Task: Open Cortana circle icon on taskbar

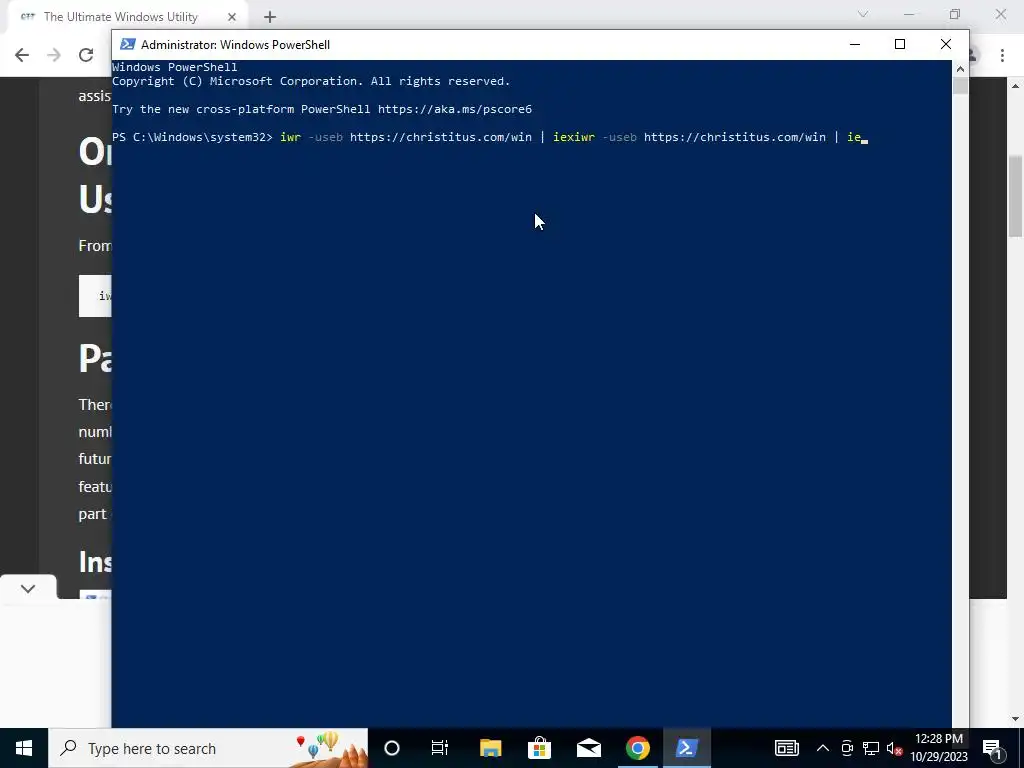Action: [x=392, y=748]
